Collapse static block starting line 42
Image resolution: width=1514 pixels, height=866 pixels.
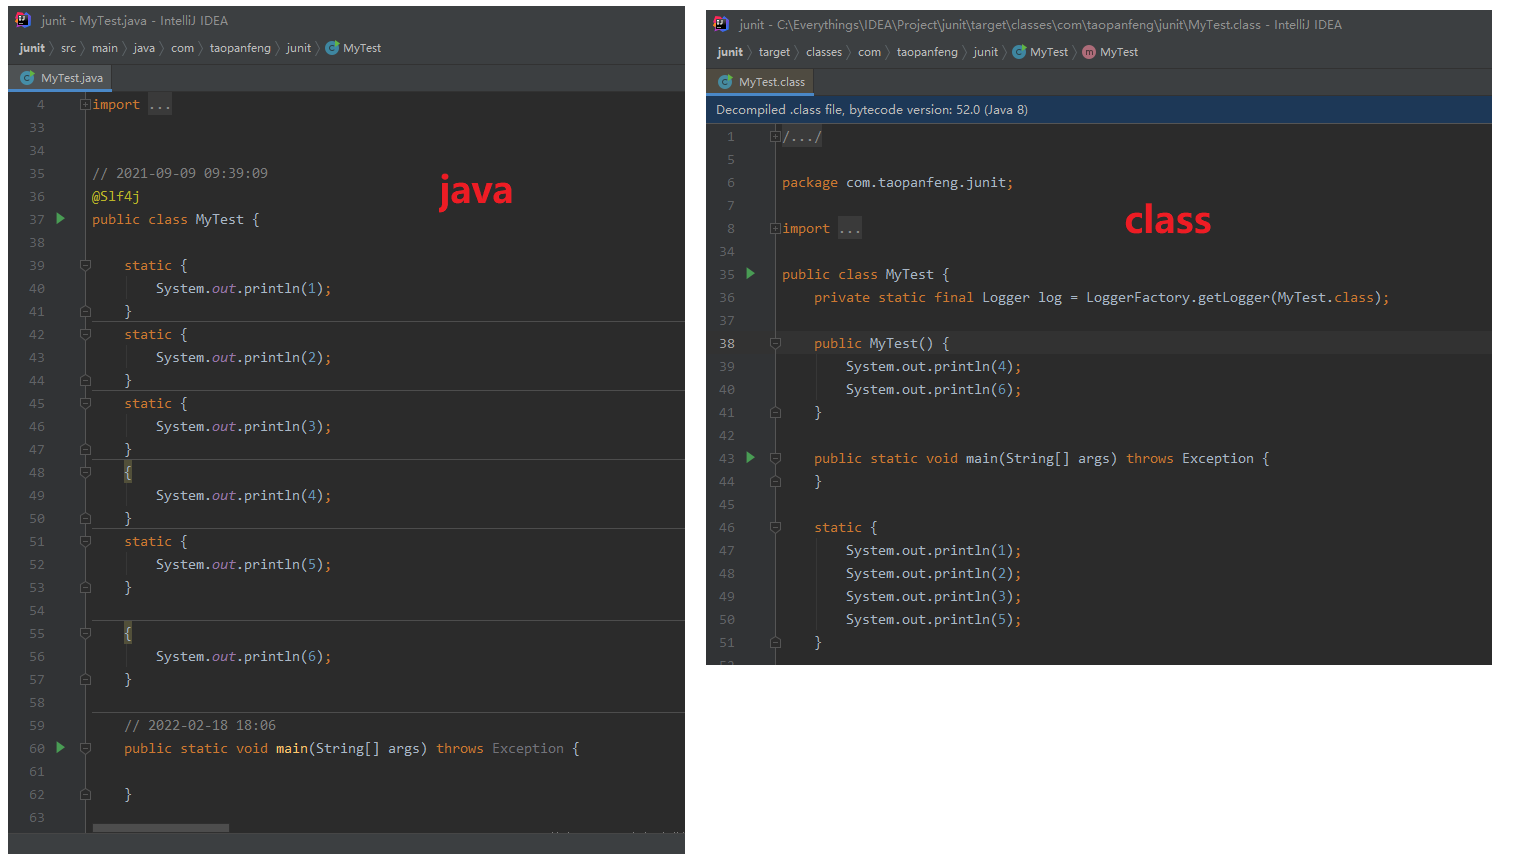pyautogui.click(x=85, y=334)
